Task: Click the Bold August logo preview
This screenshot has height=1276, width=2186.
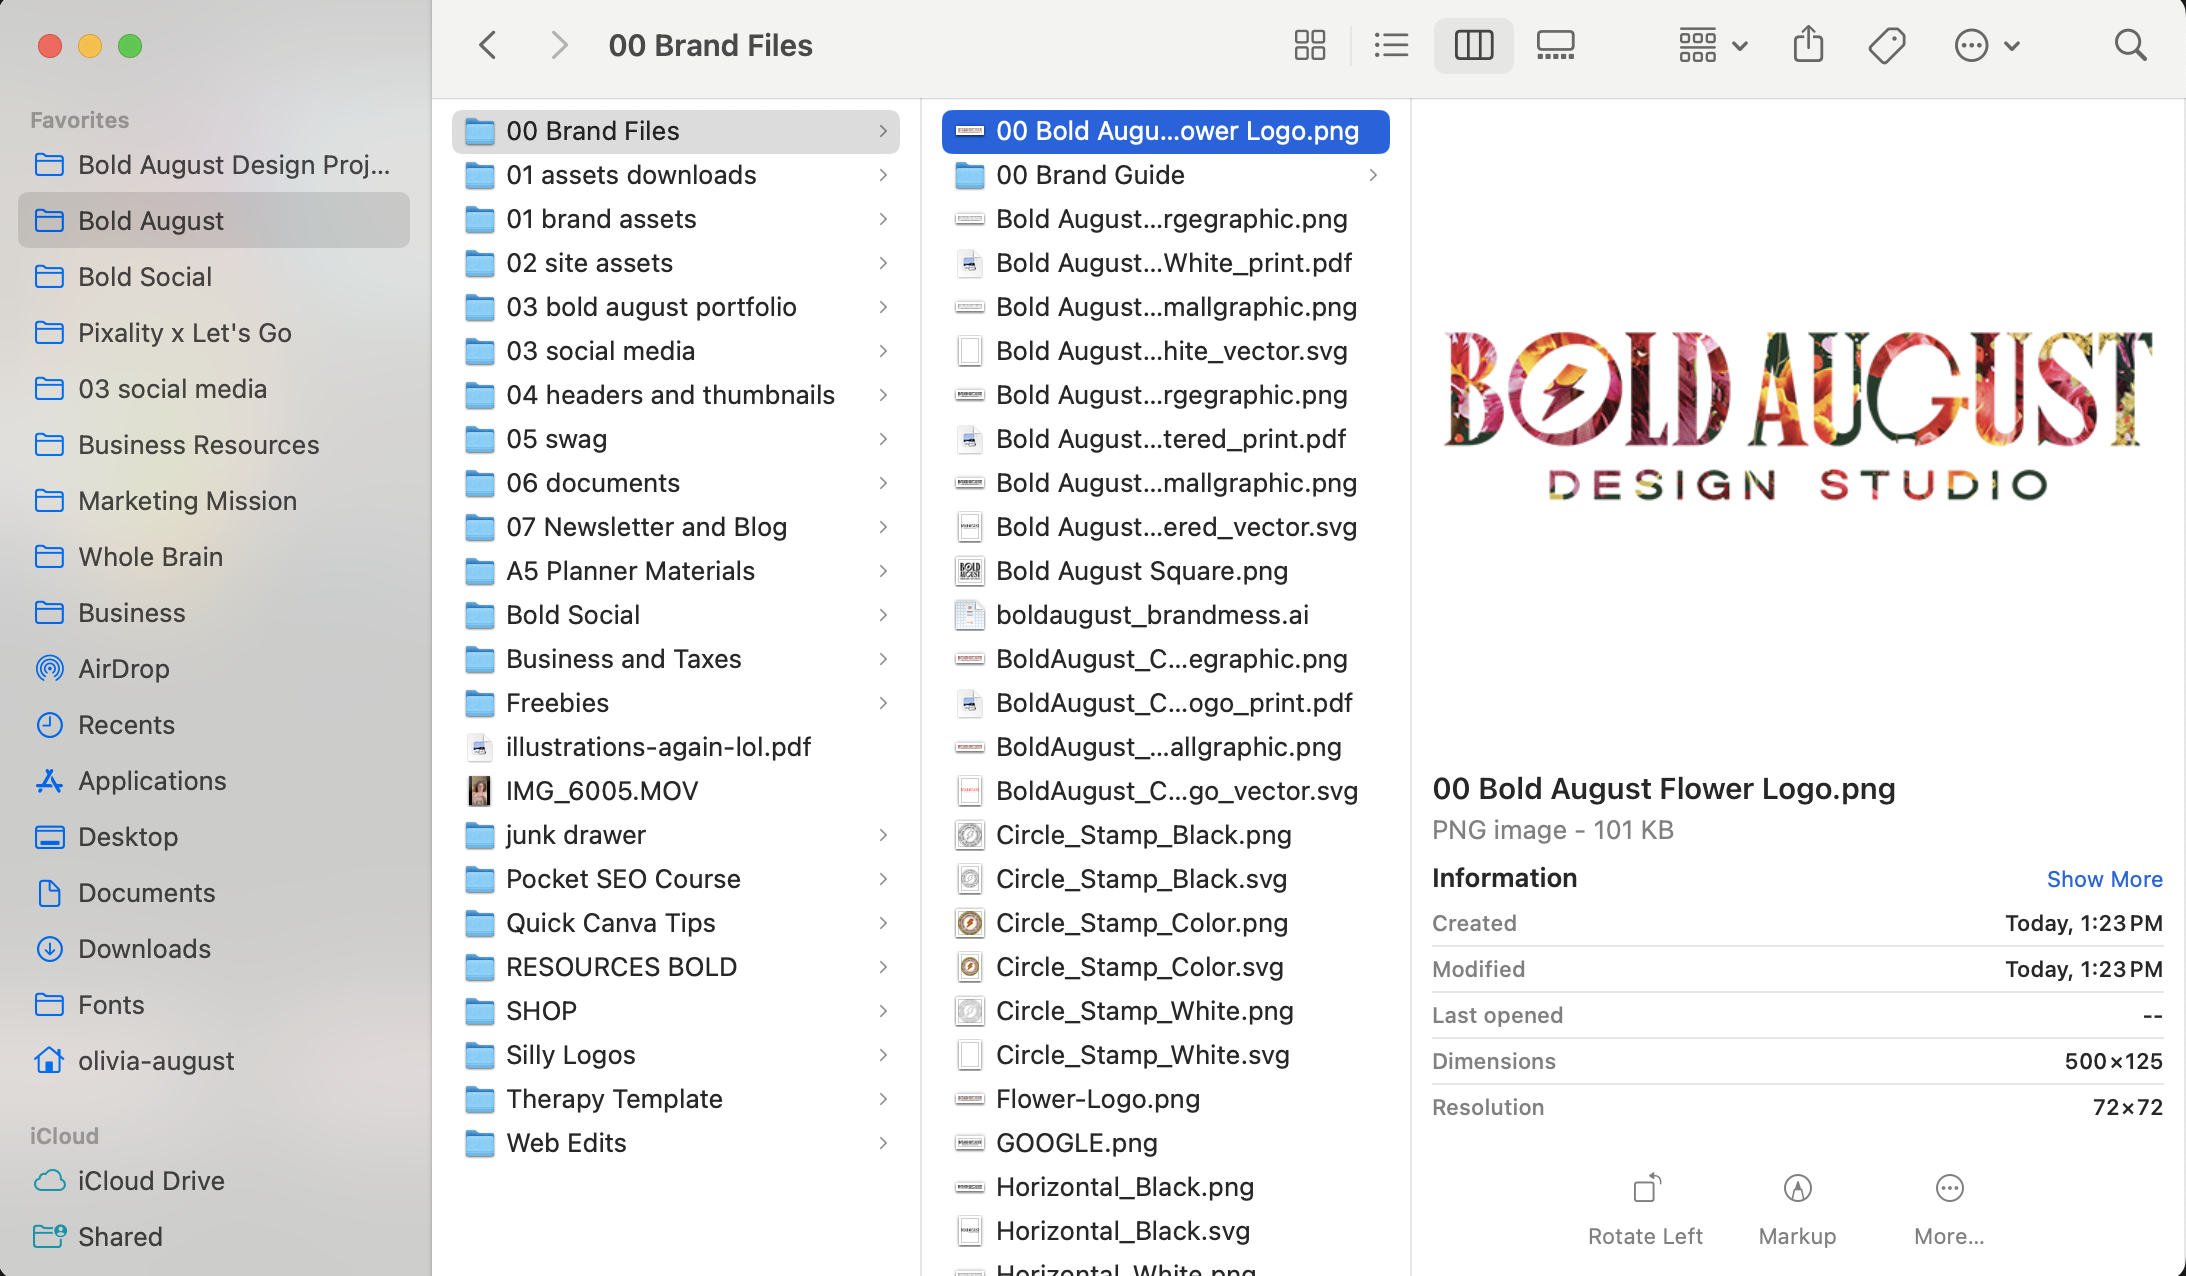Action: pyautogui.click(x=1797, y=415)
